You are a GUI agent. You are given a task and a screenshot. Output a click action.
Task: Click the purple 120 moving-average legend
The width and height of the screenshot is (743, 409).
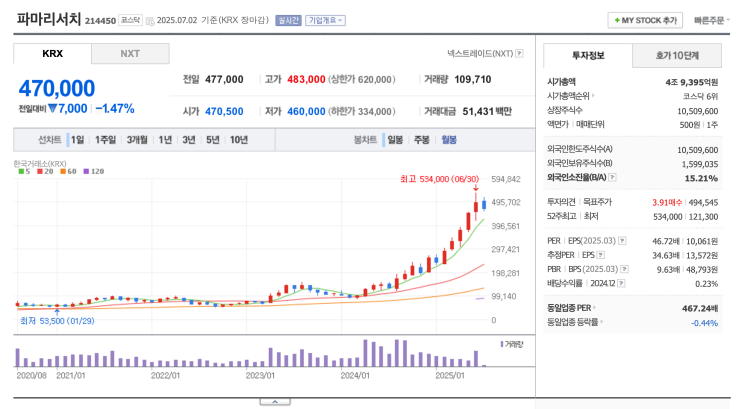click(x=93, y=172)
